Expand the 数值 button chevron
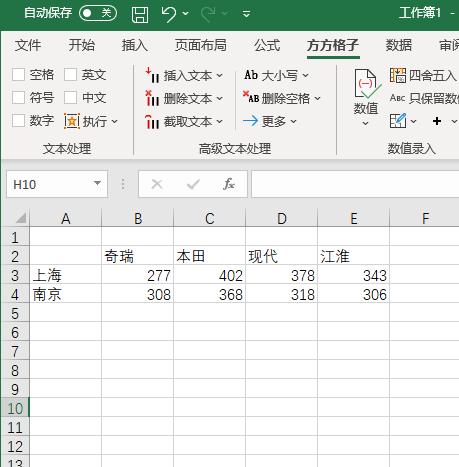Screen dimensions: 459x467 365,124
